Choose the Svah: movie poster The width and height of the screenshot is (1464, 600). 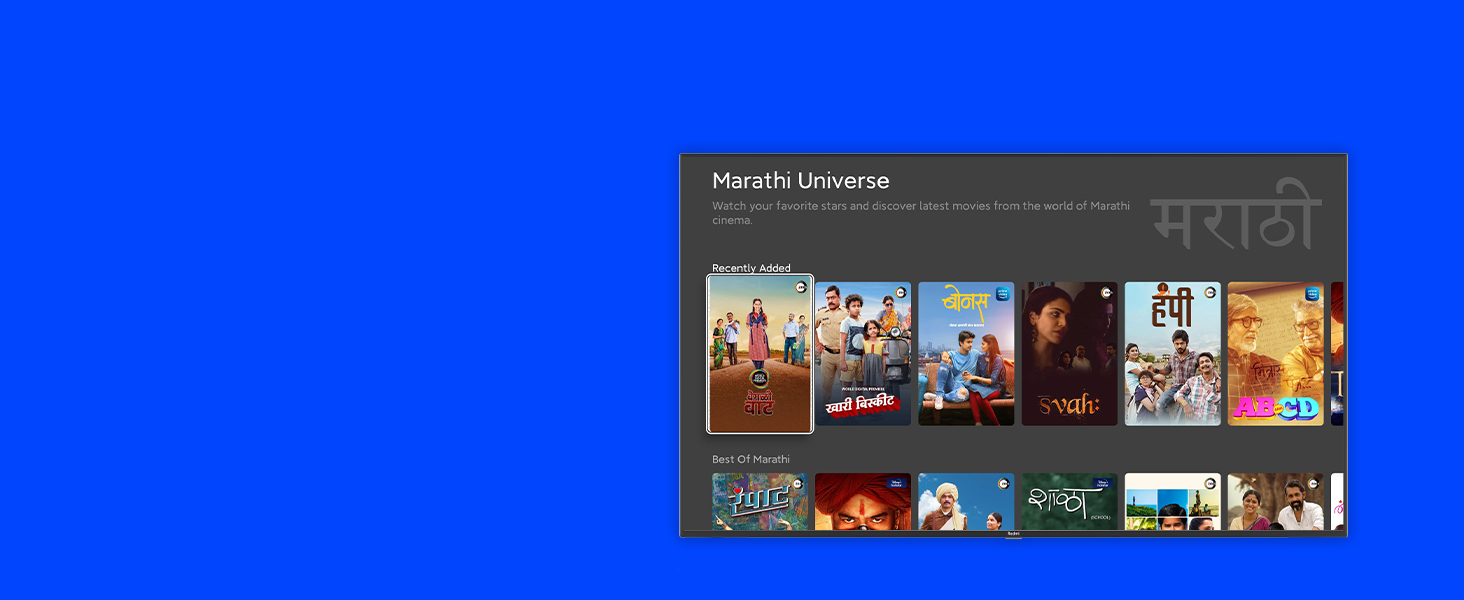[1069, 354]
